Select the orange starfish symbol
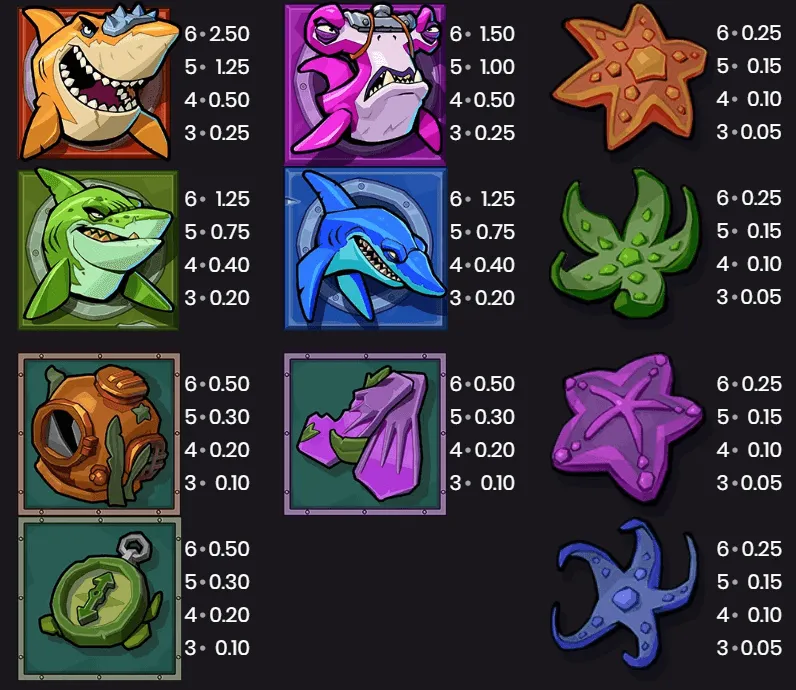The height and width of the screenshot is (690, 796). [629, 77]
